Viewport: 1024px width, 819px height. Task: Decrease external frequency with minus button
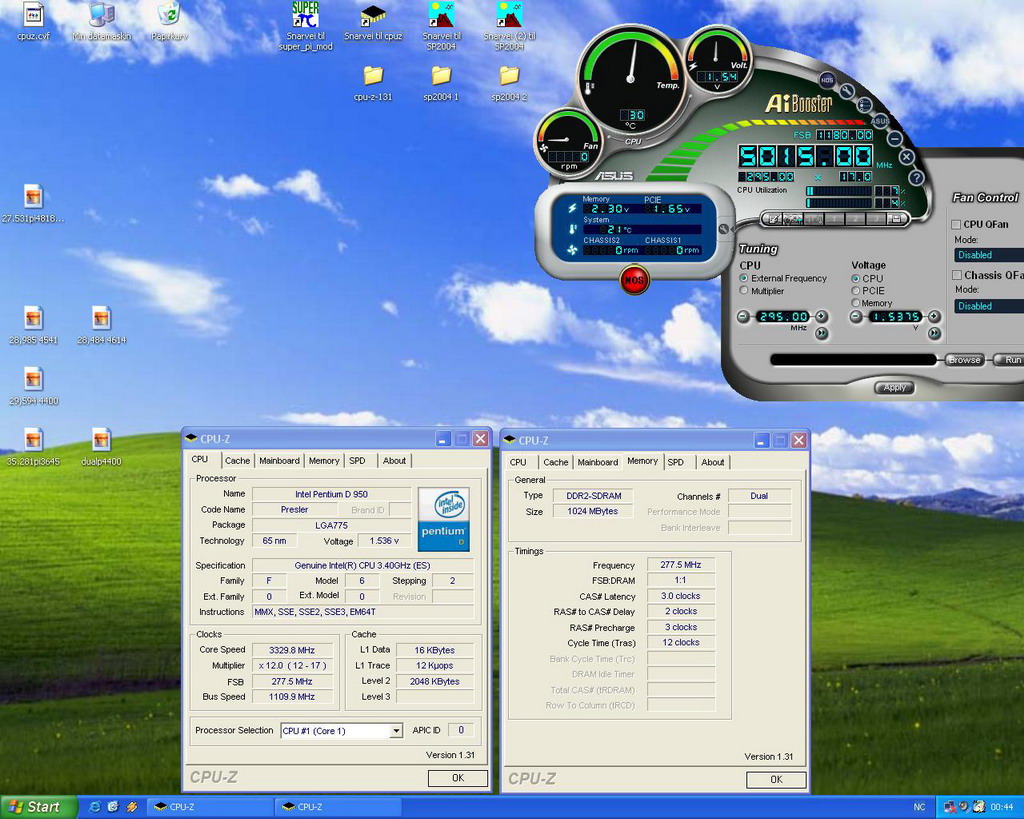pos(743,317)
